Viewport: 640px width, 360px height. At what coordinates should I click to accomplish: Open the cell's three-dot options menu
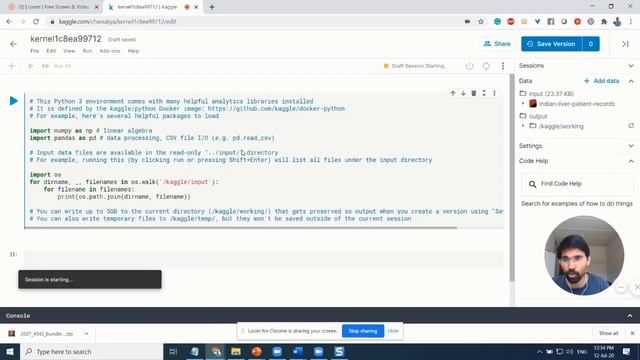(x=494, y=93)
